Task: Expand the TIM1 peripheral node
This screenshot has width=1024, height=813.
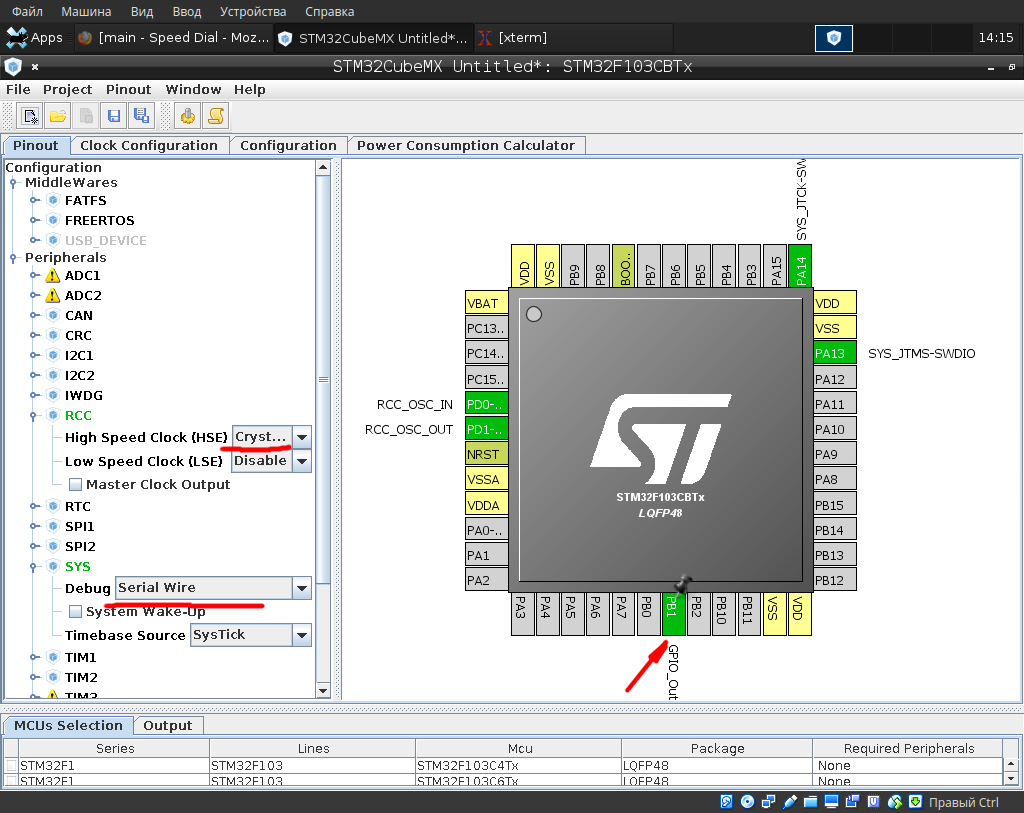Action: [35, 658]
